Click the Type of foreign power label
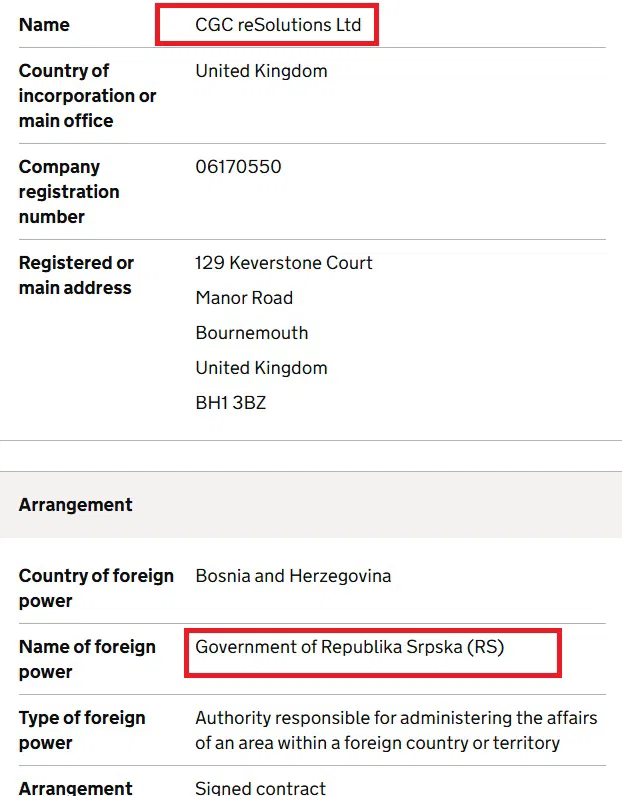The image size is (622, 796). coord(82,730)
